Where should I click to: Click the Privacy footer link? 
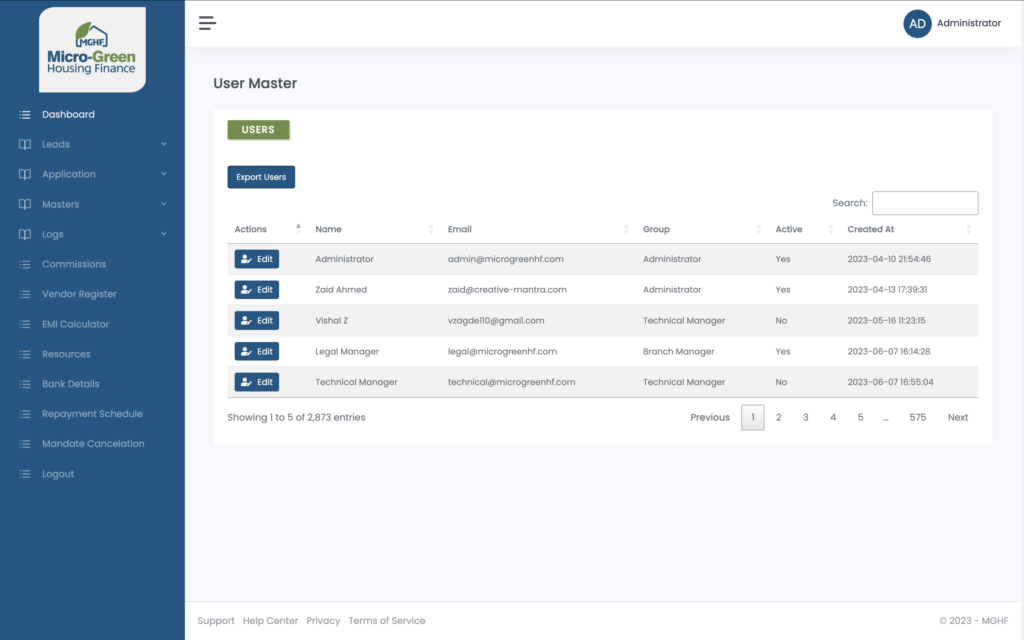323,621
